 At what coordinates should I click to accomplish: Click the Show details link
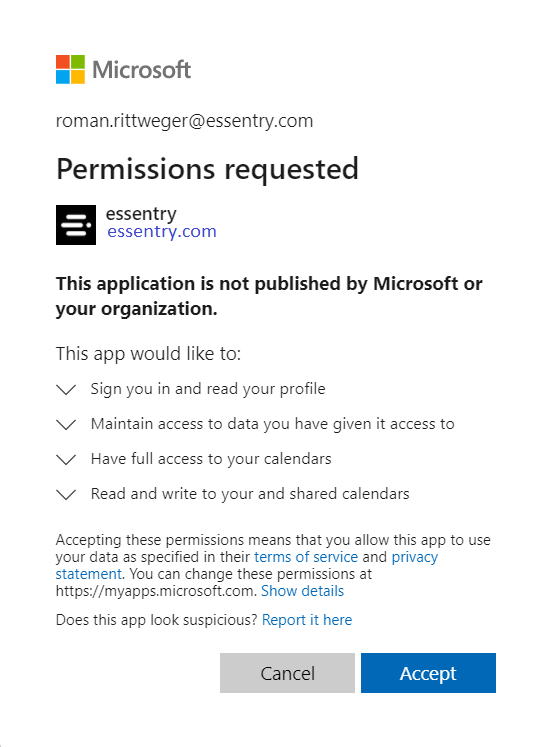point(303,591)
